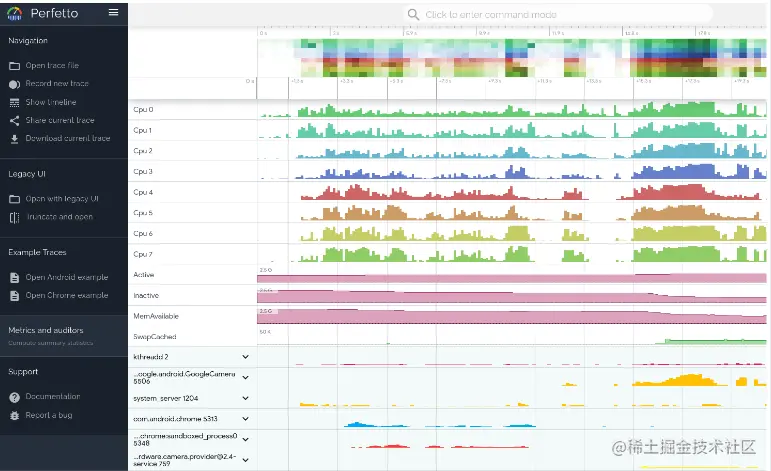Collapse the Example Traces section header
The height and width of the screenshot is (471, 771).
pos(37,252)
